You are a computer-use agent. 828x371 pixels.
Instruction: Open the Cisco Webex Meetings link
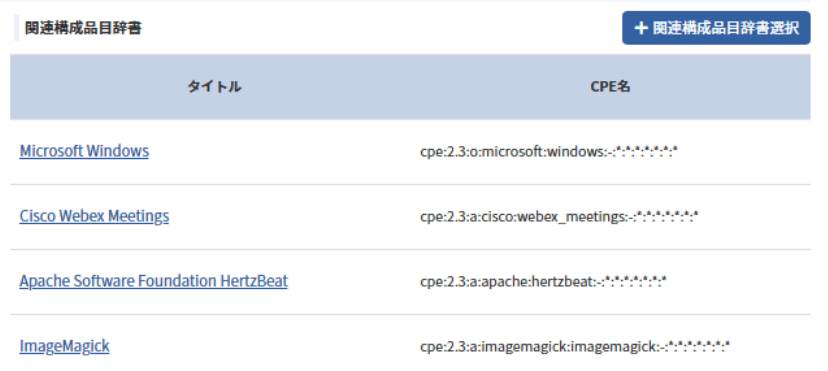coord(94,216)
